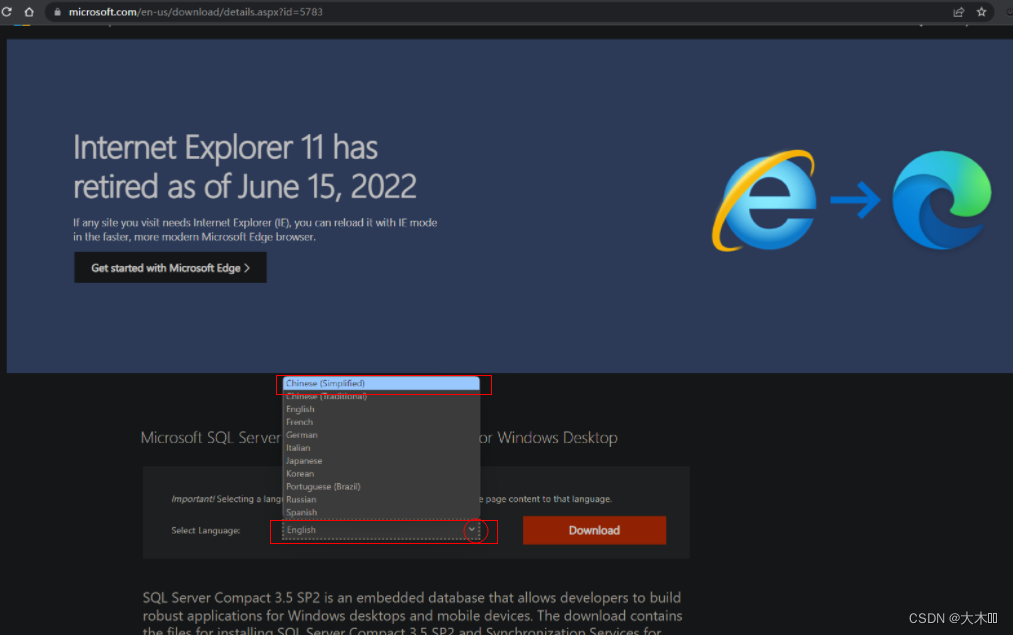Choose Chinese (Traditional) from language list

381,397
